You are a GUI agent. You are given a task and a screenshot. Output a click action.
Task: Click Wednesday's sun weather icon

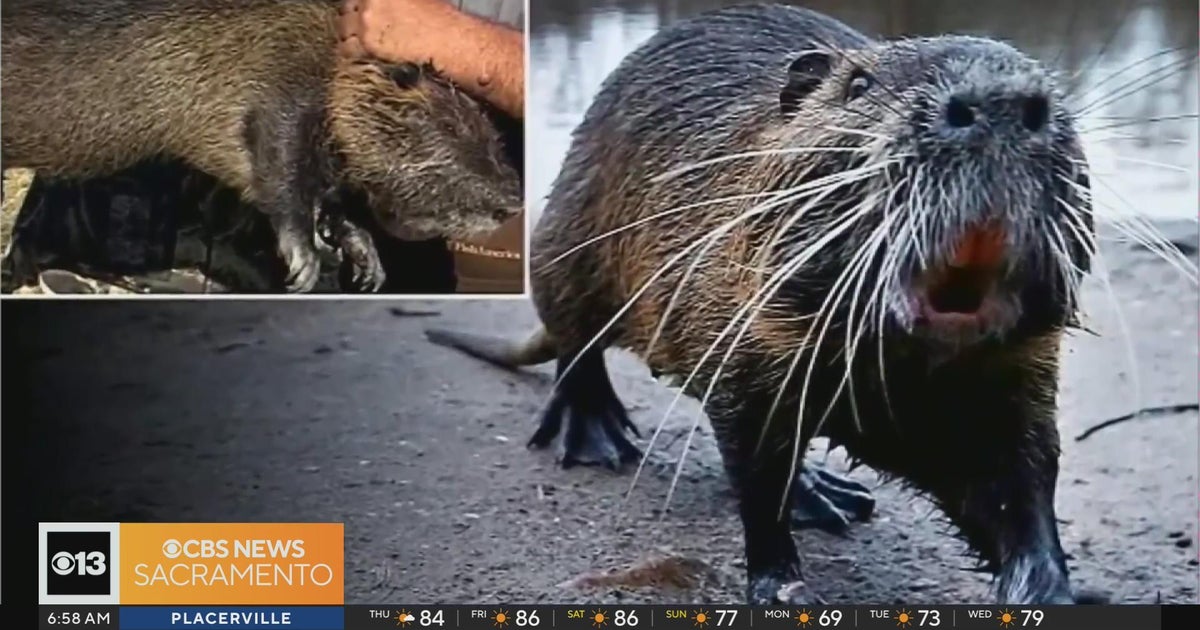[1006, 618]
